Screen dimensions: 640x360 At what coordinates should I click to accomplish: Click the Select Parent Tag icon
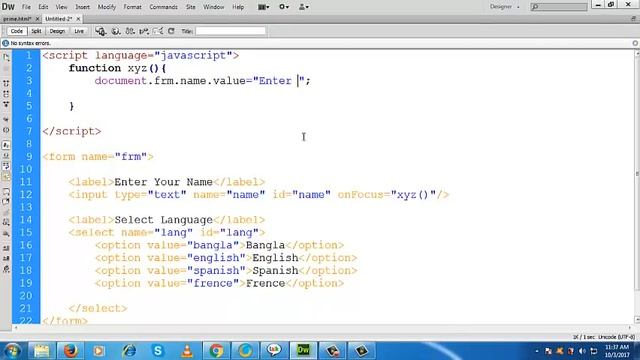[x=6, y=119]
